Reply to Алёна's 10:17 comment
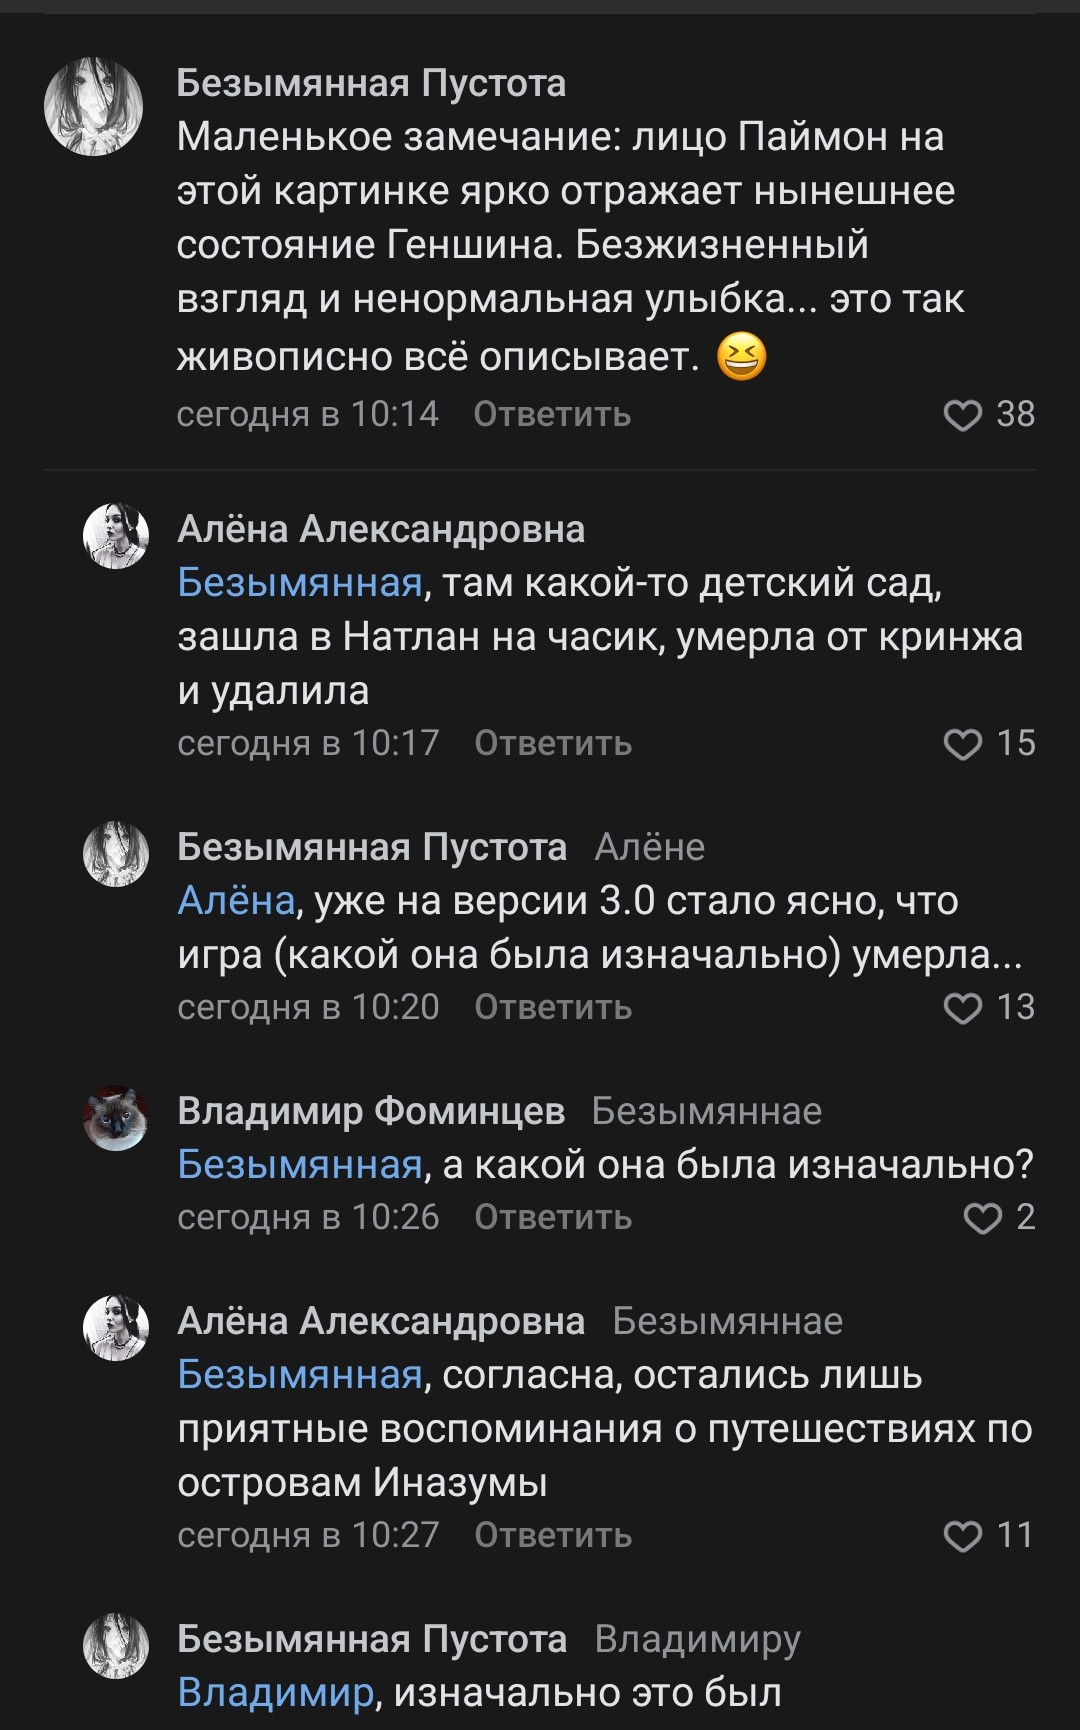This screenshot has width=1080, height=1730. [553, 743]
